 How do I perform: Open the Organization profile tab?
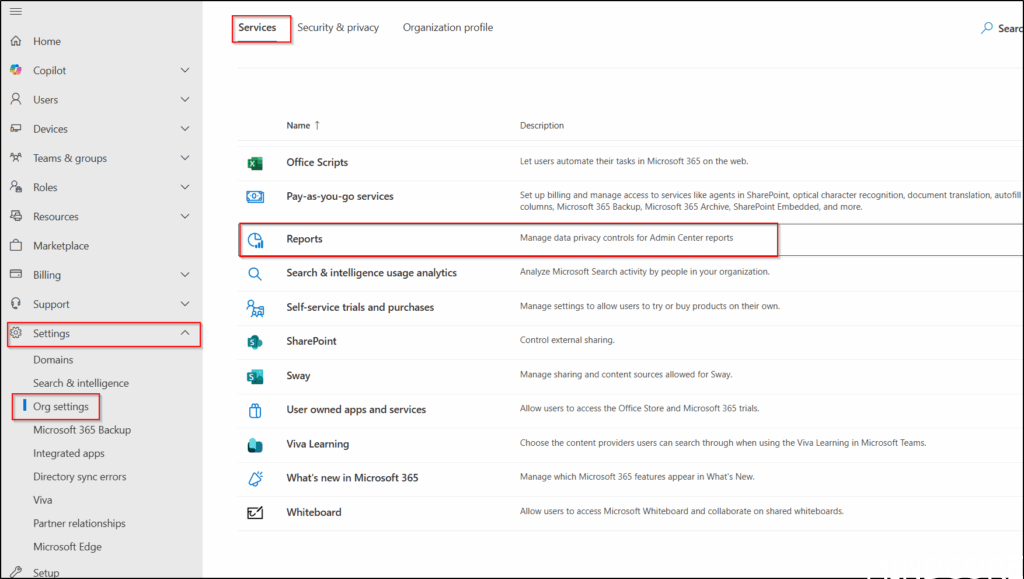point(448,28)
